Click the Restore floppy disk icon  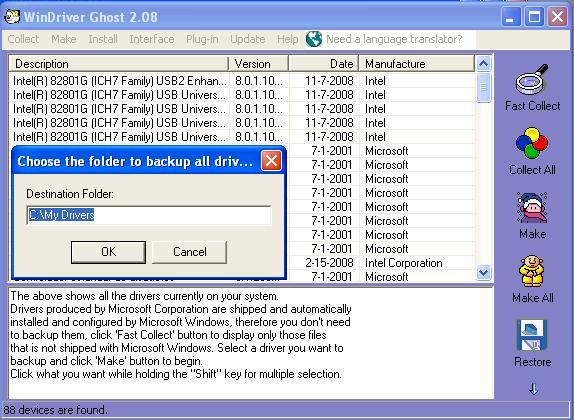click(x=532, y=335)
